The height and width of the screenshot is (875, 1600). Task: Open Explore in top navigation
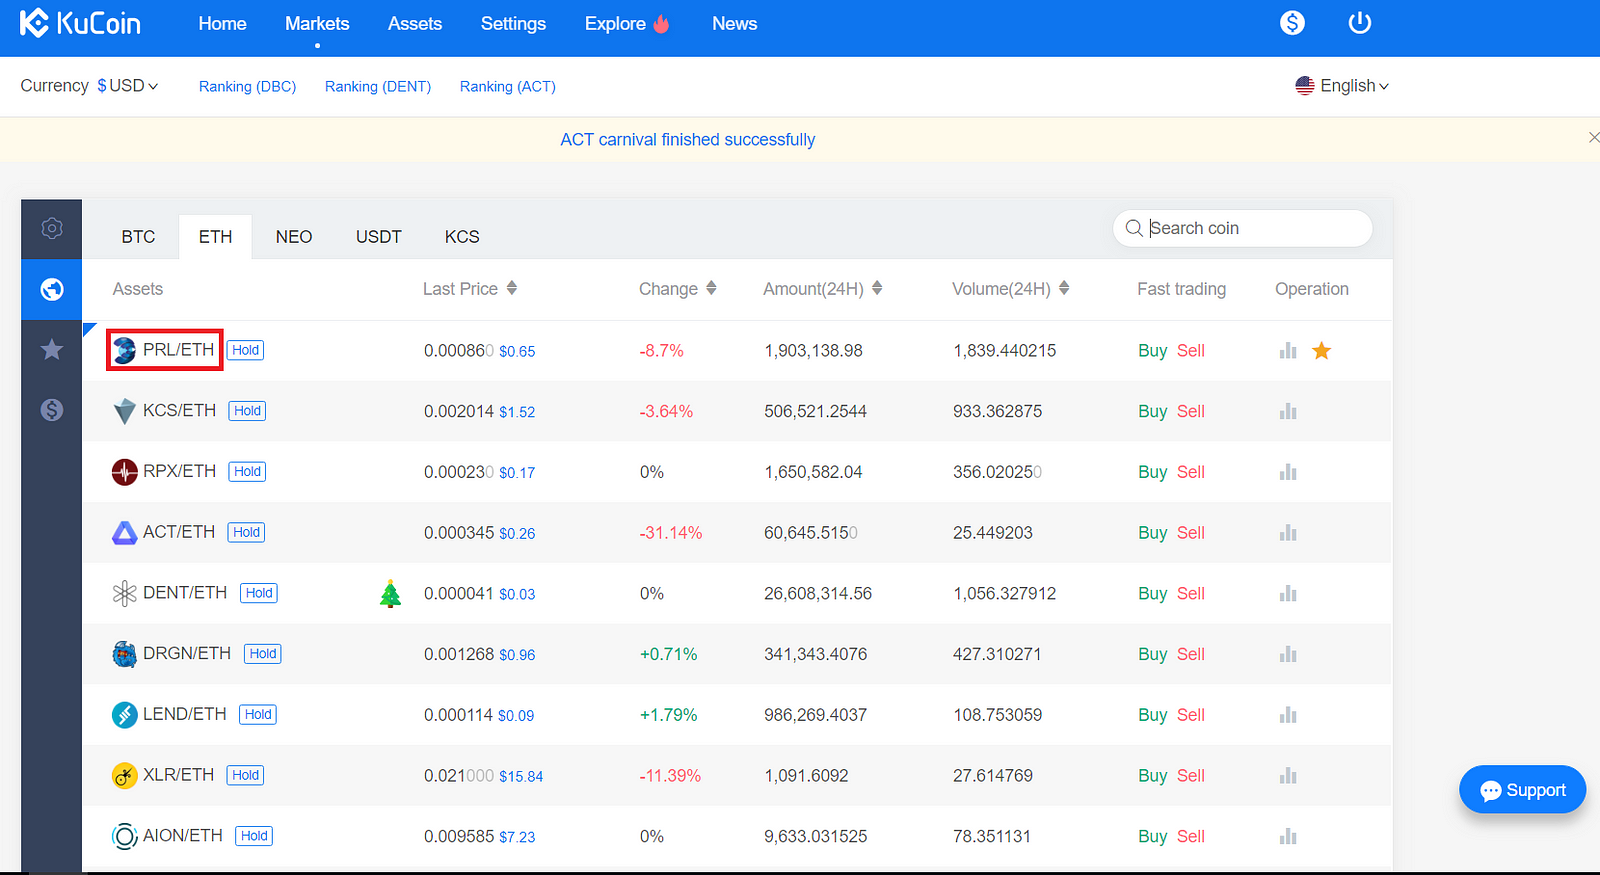point(627,23)
